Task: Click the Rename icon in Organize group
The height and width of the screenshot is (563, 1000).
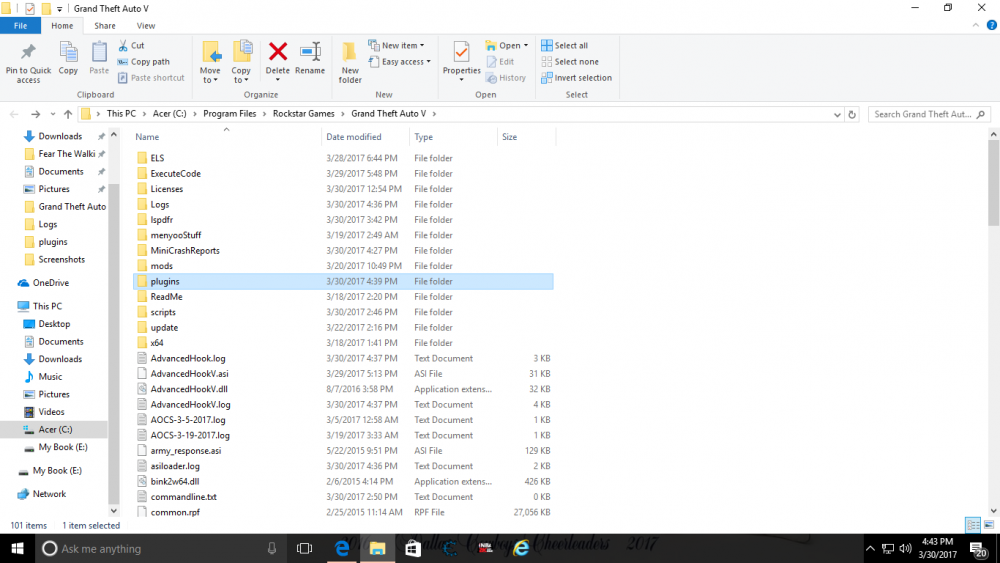Action: pyautogui.click(x=310, y=51)
